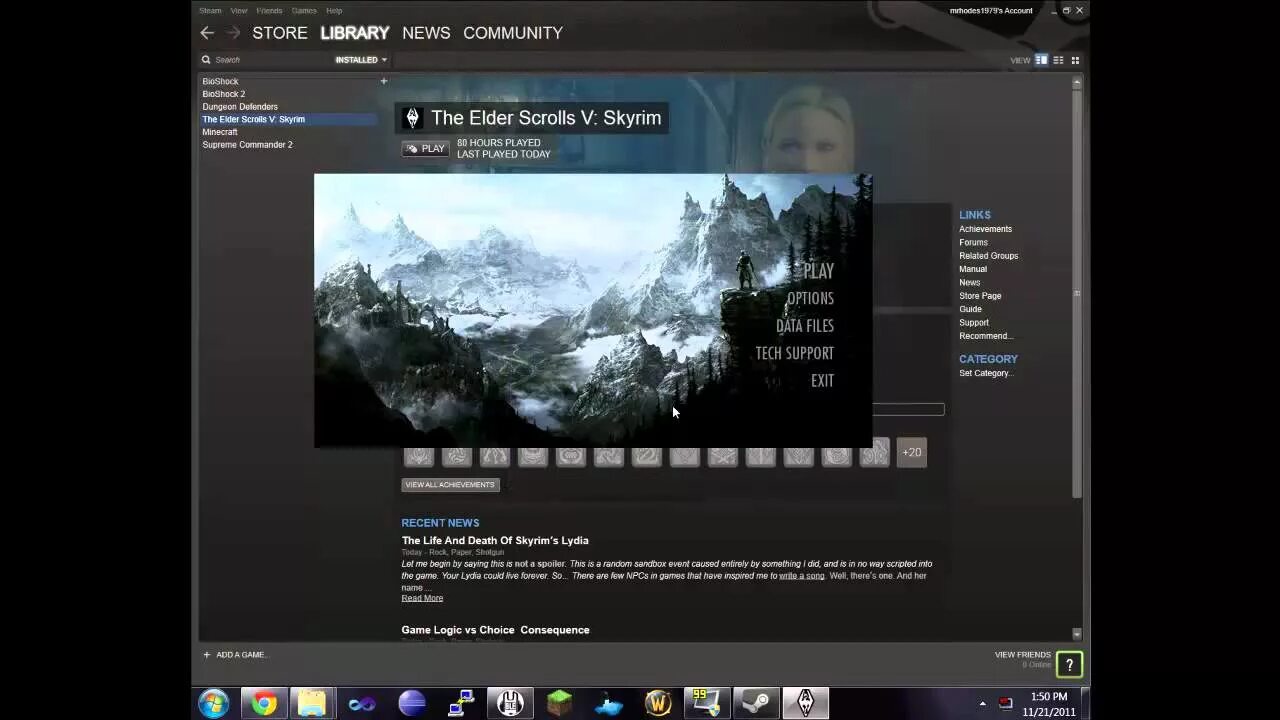The image size is (1280, 720).
Task: Open the infinity-symbol taskbar app
Action: pos(361,703)
